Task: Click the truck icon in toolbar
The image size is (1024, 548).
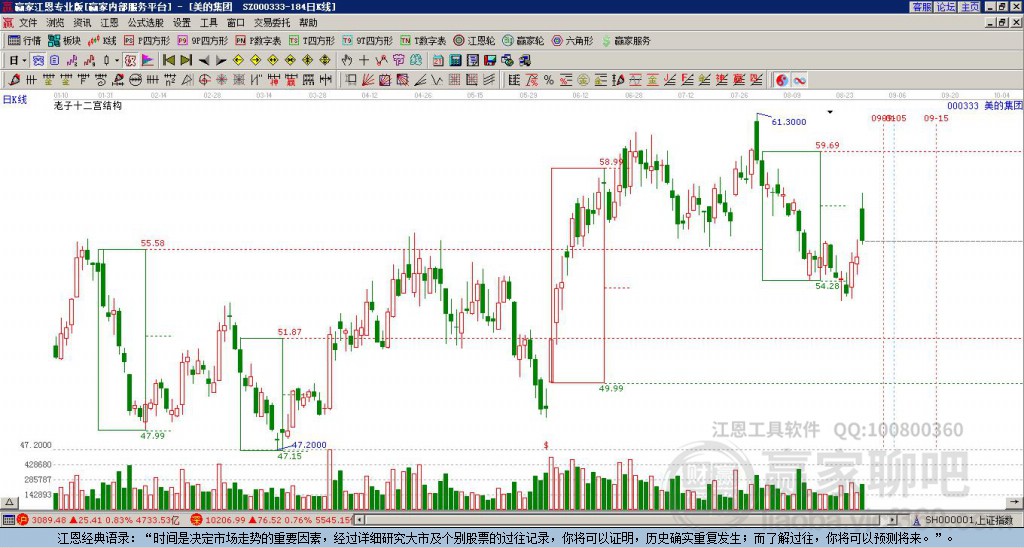Action: [524, 60]
